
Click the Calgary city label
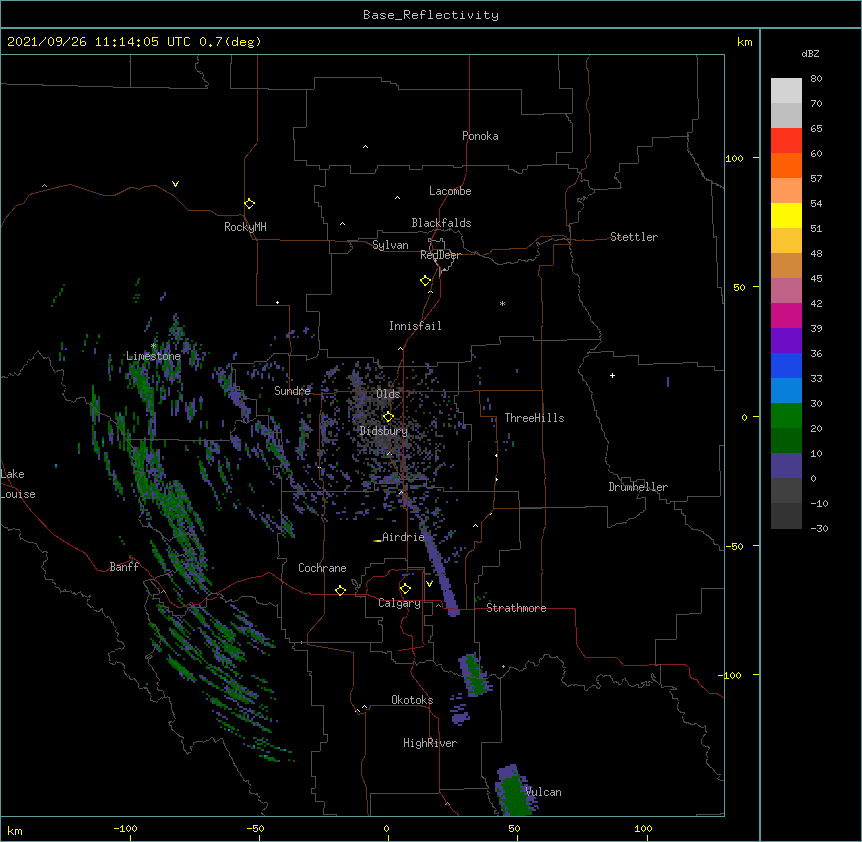[x=399, y=603]
